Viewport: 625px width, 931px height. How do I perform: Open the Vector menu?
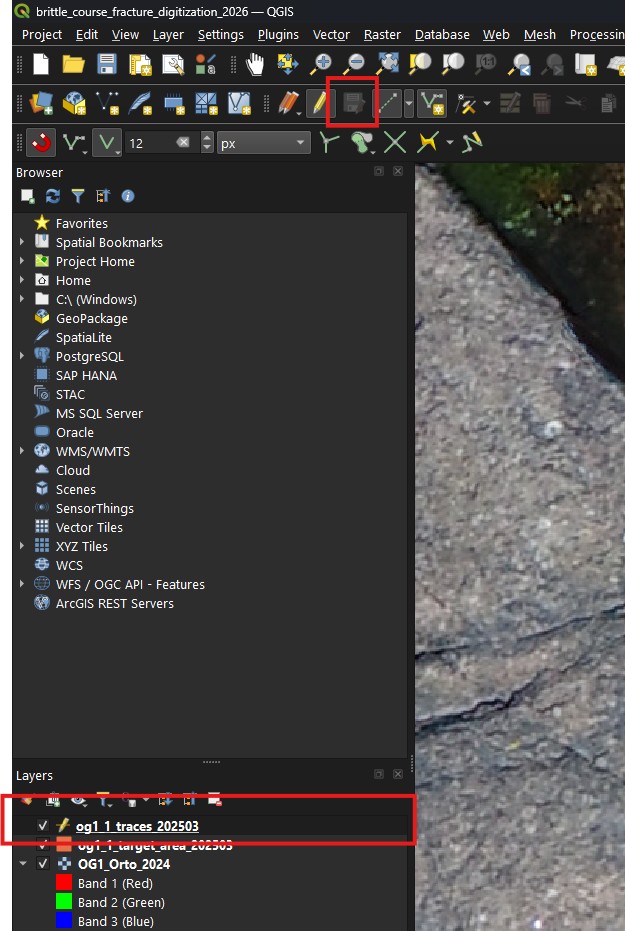[x=331, y=35]
